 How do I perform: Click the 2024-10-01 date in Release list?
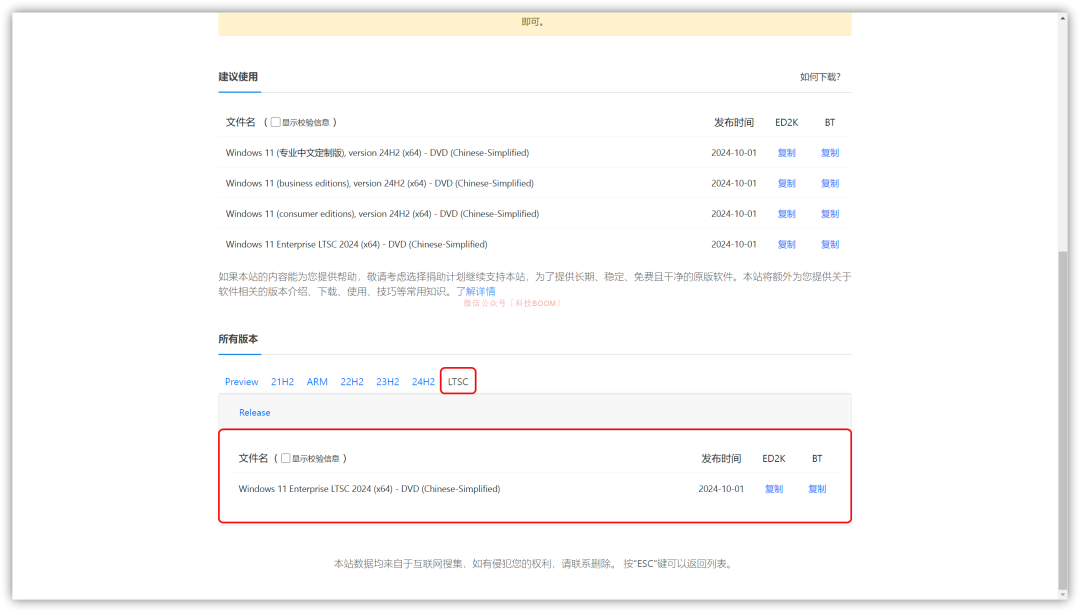point(721,489)
